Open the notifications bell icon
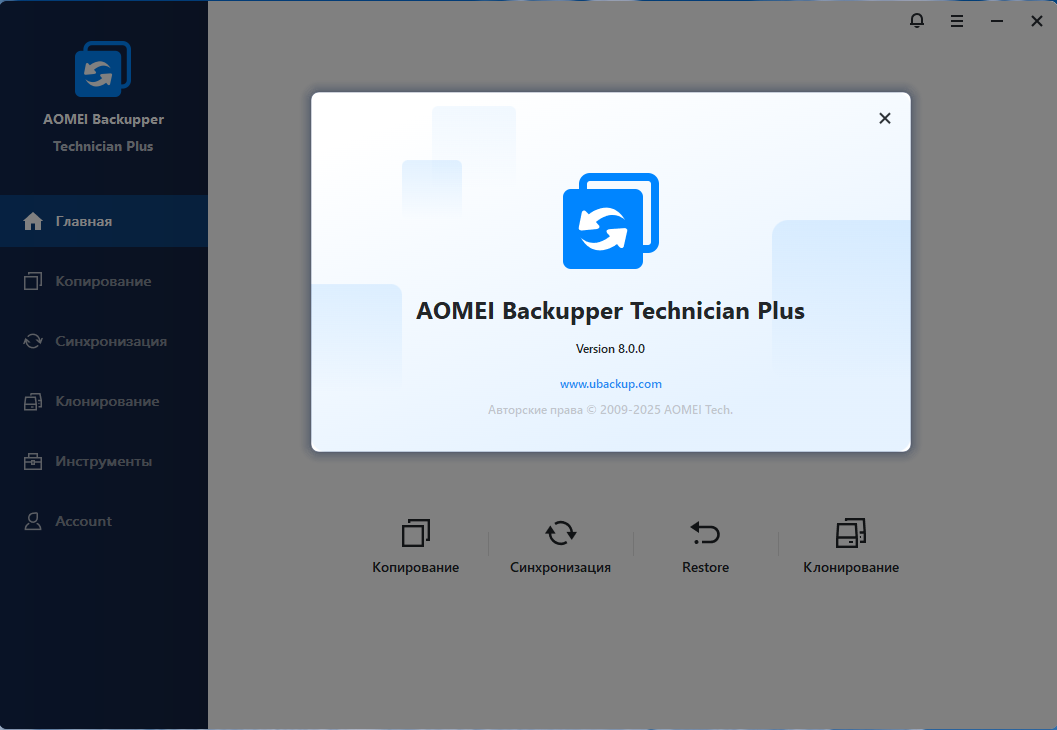The width and height of the screenshot is (1057, 730). 917,21
